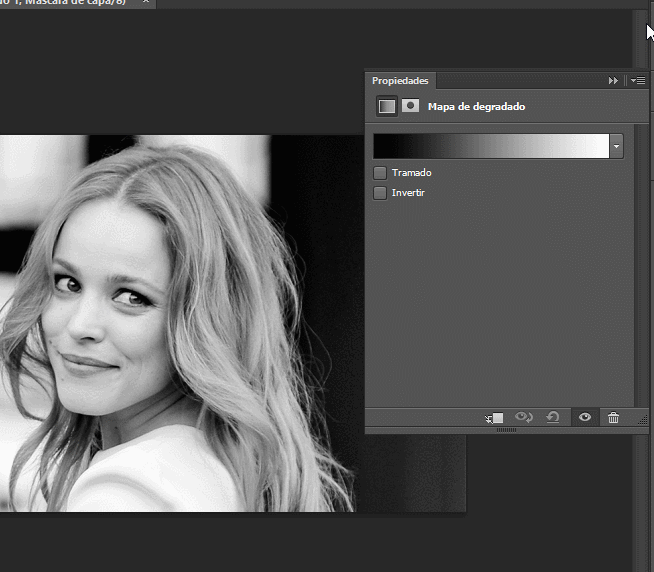
Task: Open the Propiedades panel options menu
Action: tap(638, 81)
